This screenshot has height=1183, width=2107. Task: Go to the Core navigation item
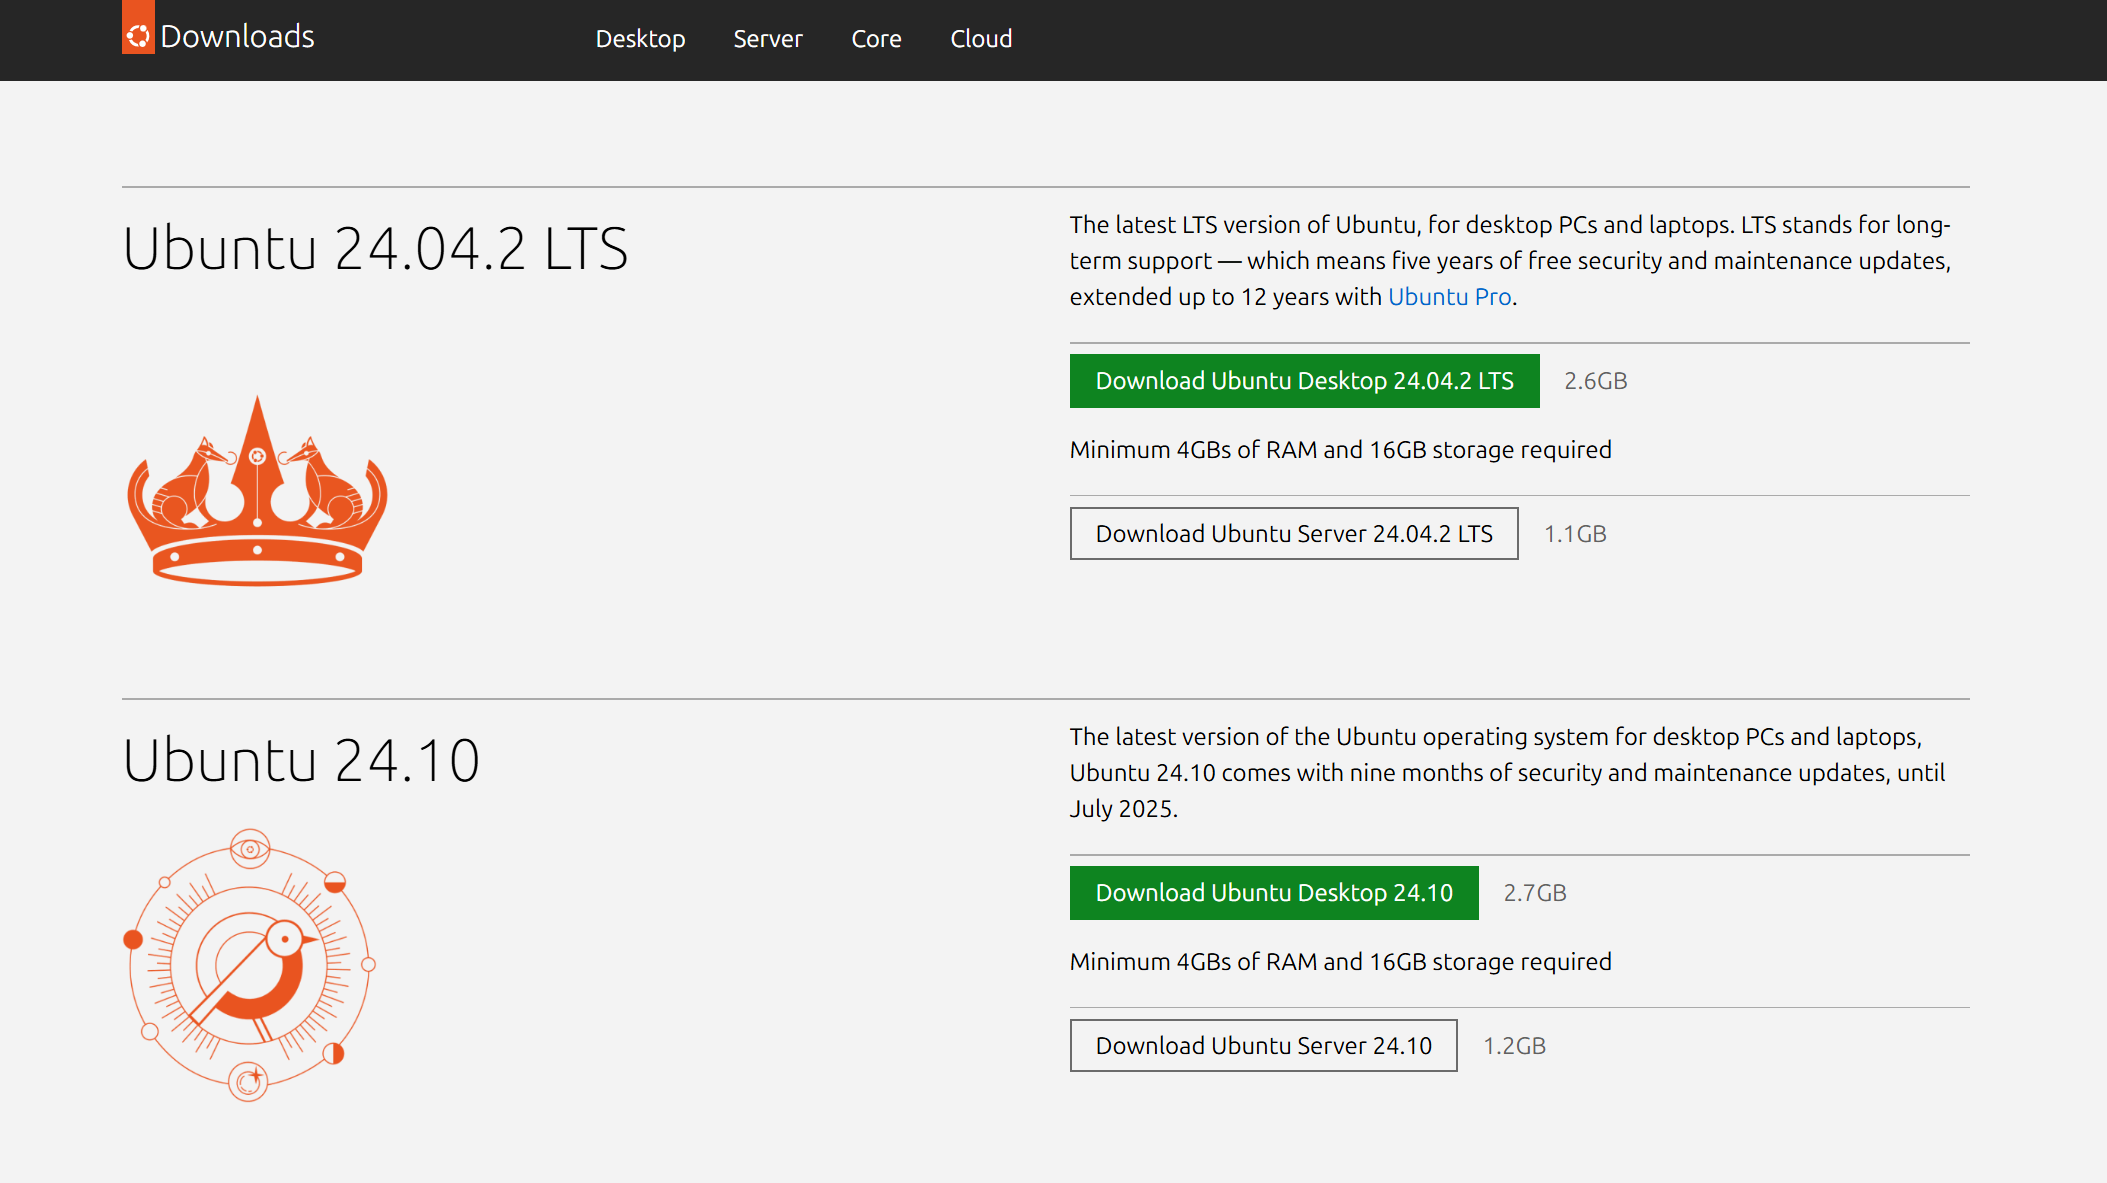click(x=876, y=39)
